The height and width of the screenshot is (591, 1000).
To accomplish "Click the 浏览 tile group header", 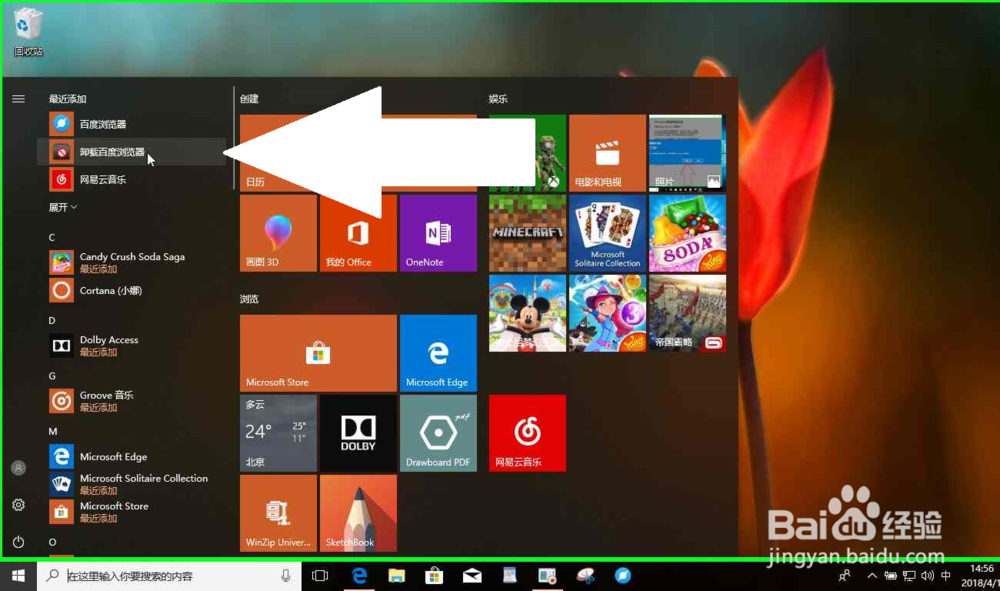I will tap(249, 299).
